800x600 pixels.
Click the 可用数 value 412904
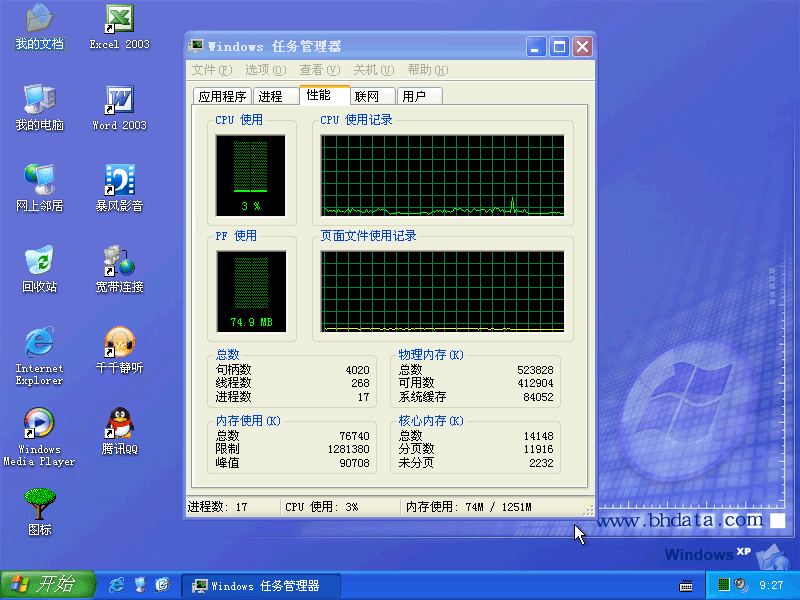pos(535,383)
